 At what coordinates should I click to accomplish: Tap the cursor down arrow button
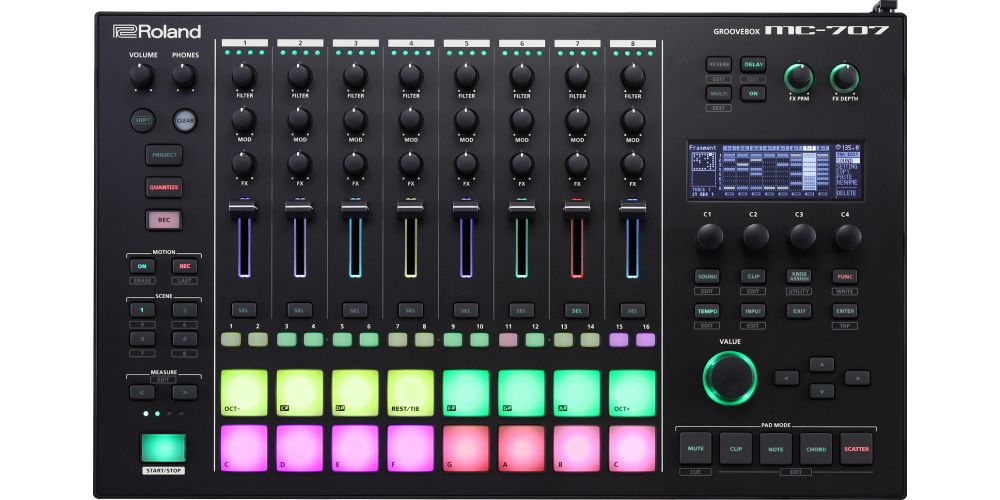(821, 391)
